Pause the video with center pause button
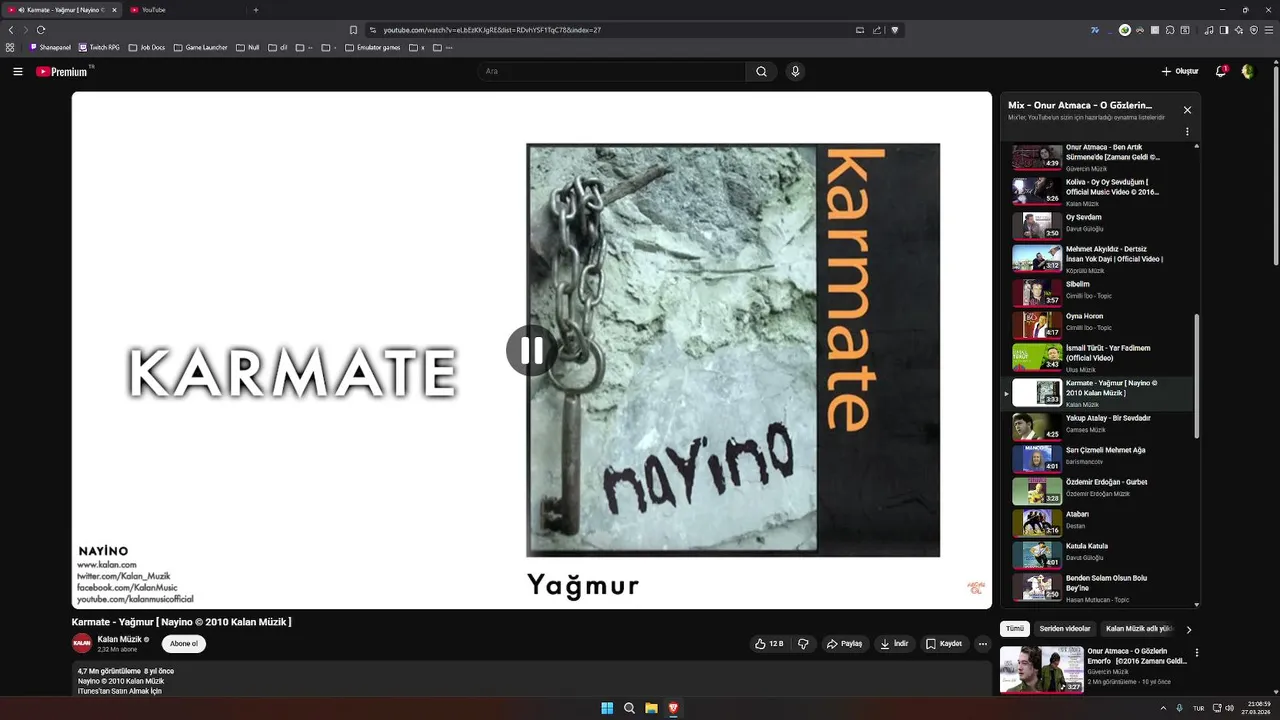Image resolution: width=1280 pixels, height=720 pixels. [x=532, y=350]
